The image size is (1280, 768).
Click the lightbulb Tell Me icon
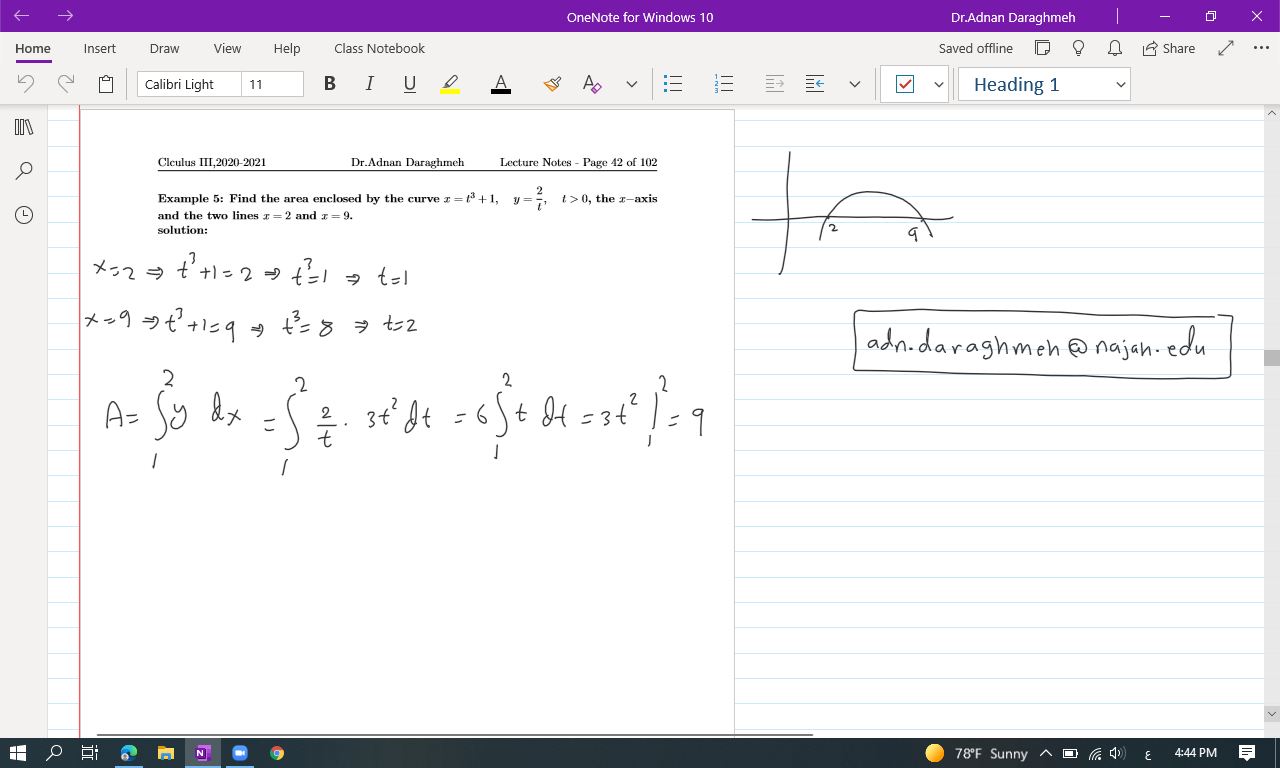click(x=1078, y=48)
